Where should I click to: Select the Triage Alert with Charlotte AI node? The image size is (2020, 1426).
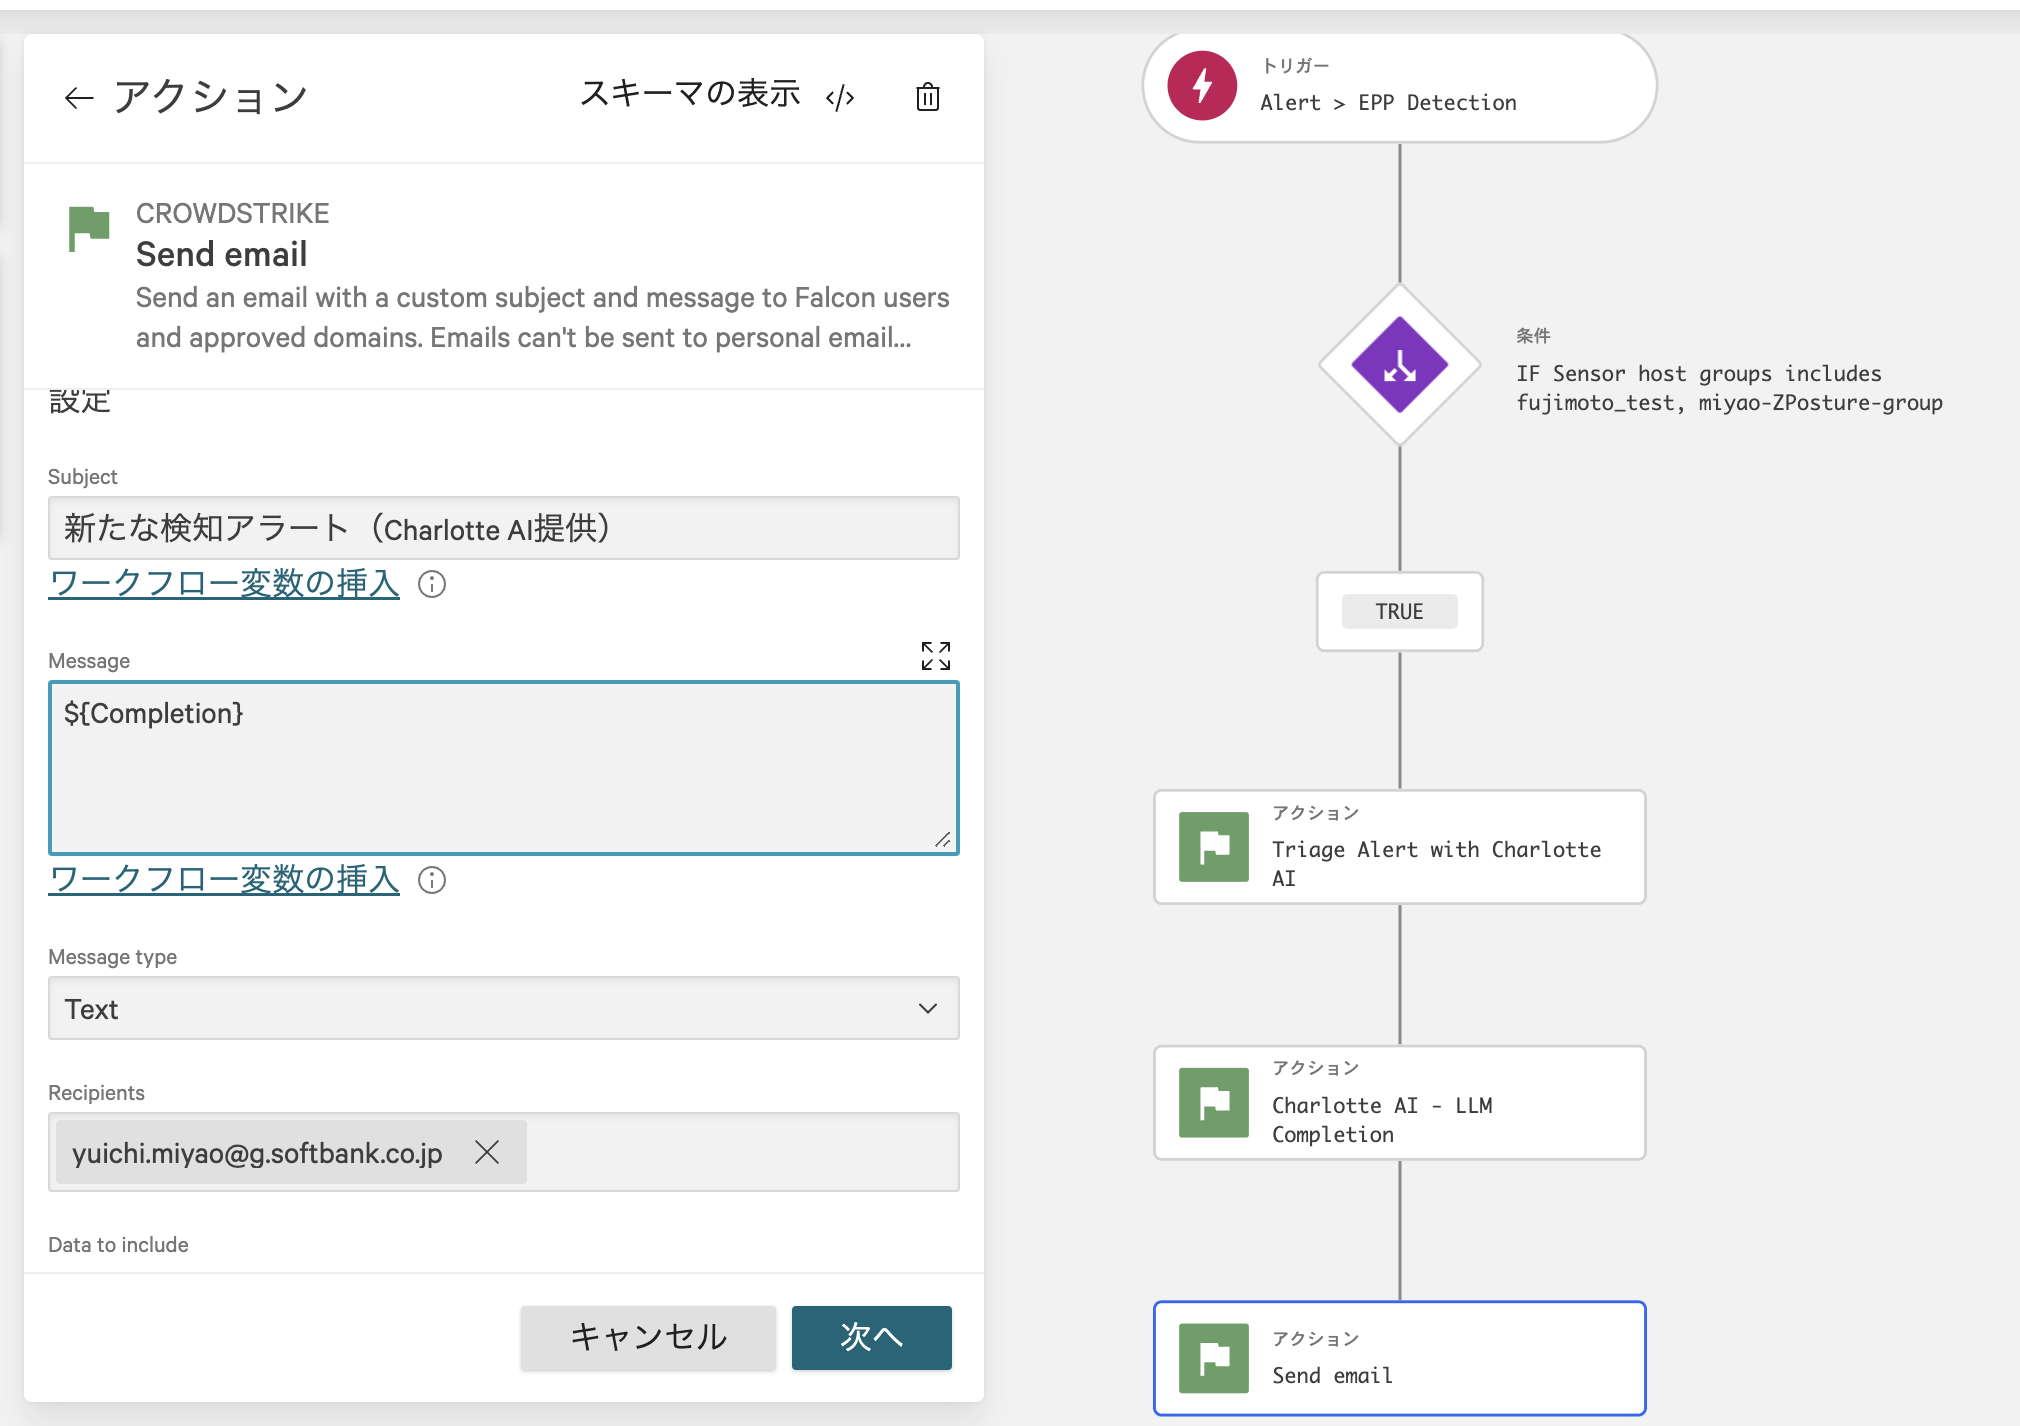pos(1399,847)
